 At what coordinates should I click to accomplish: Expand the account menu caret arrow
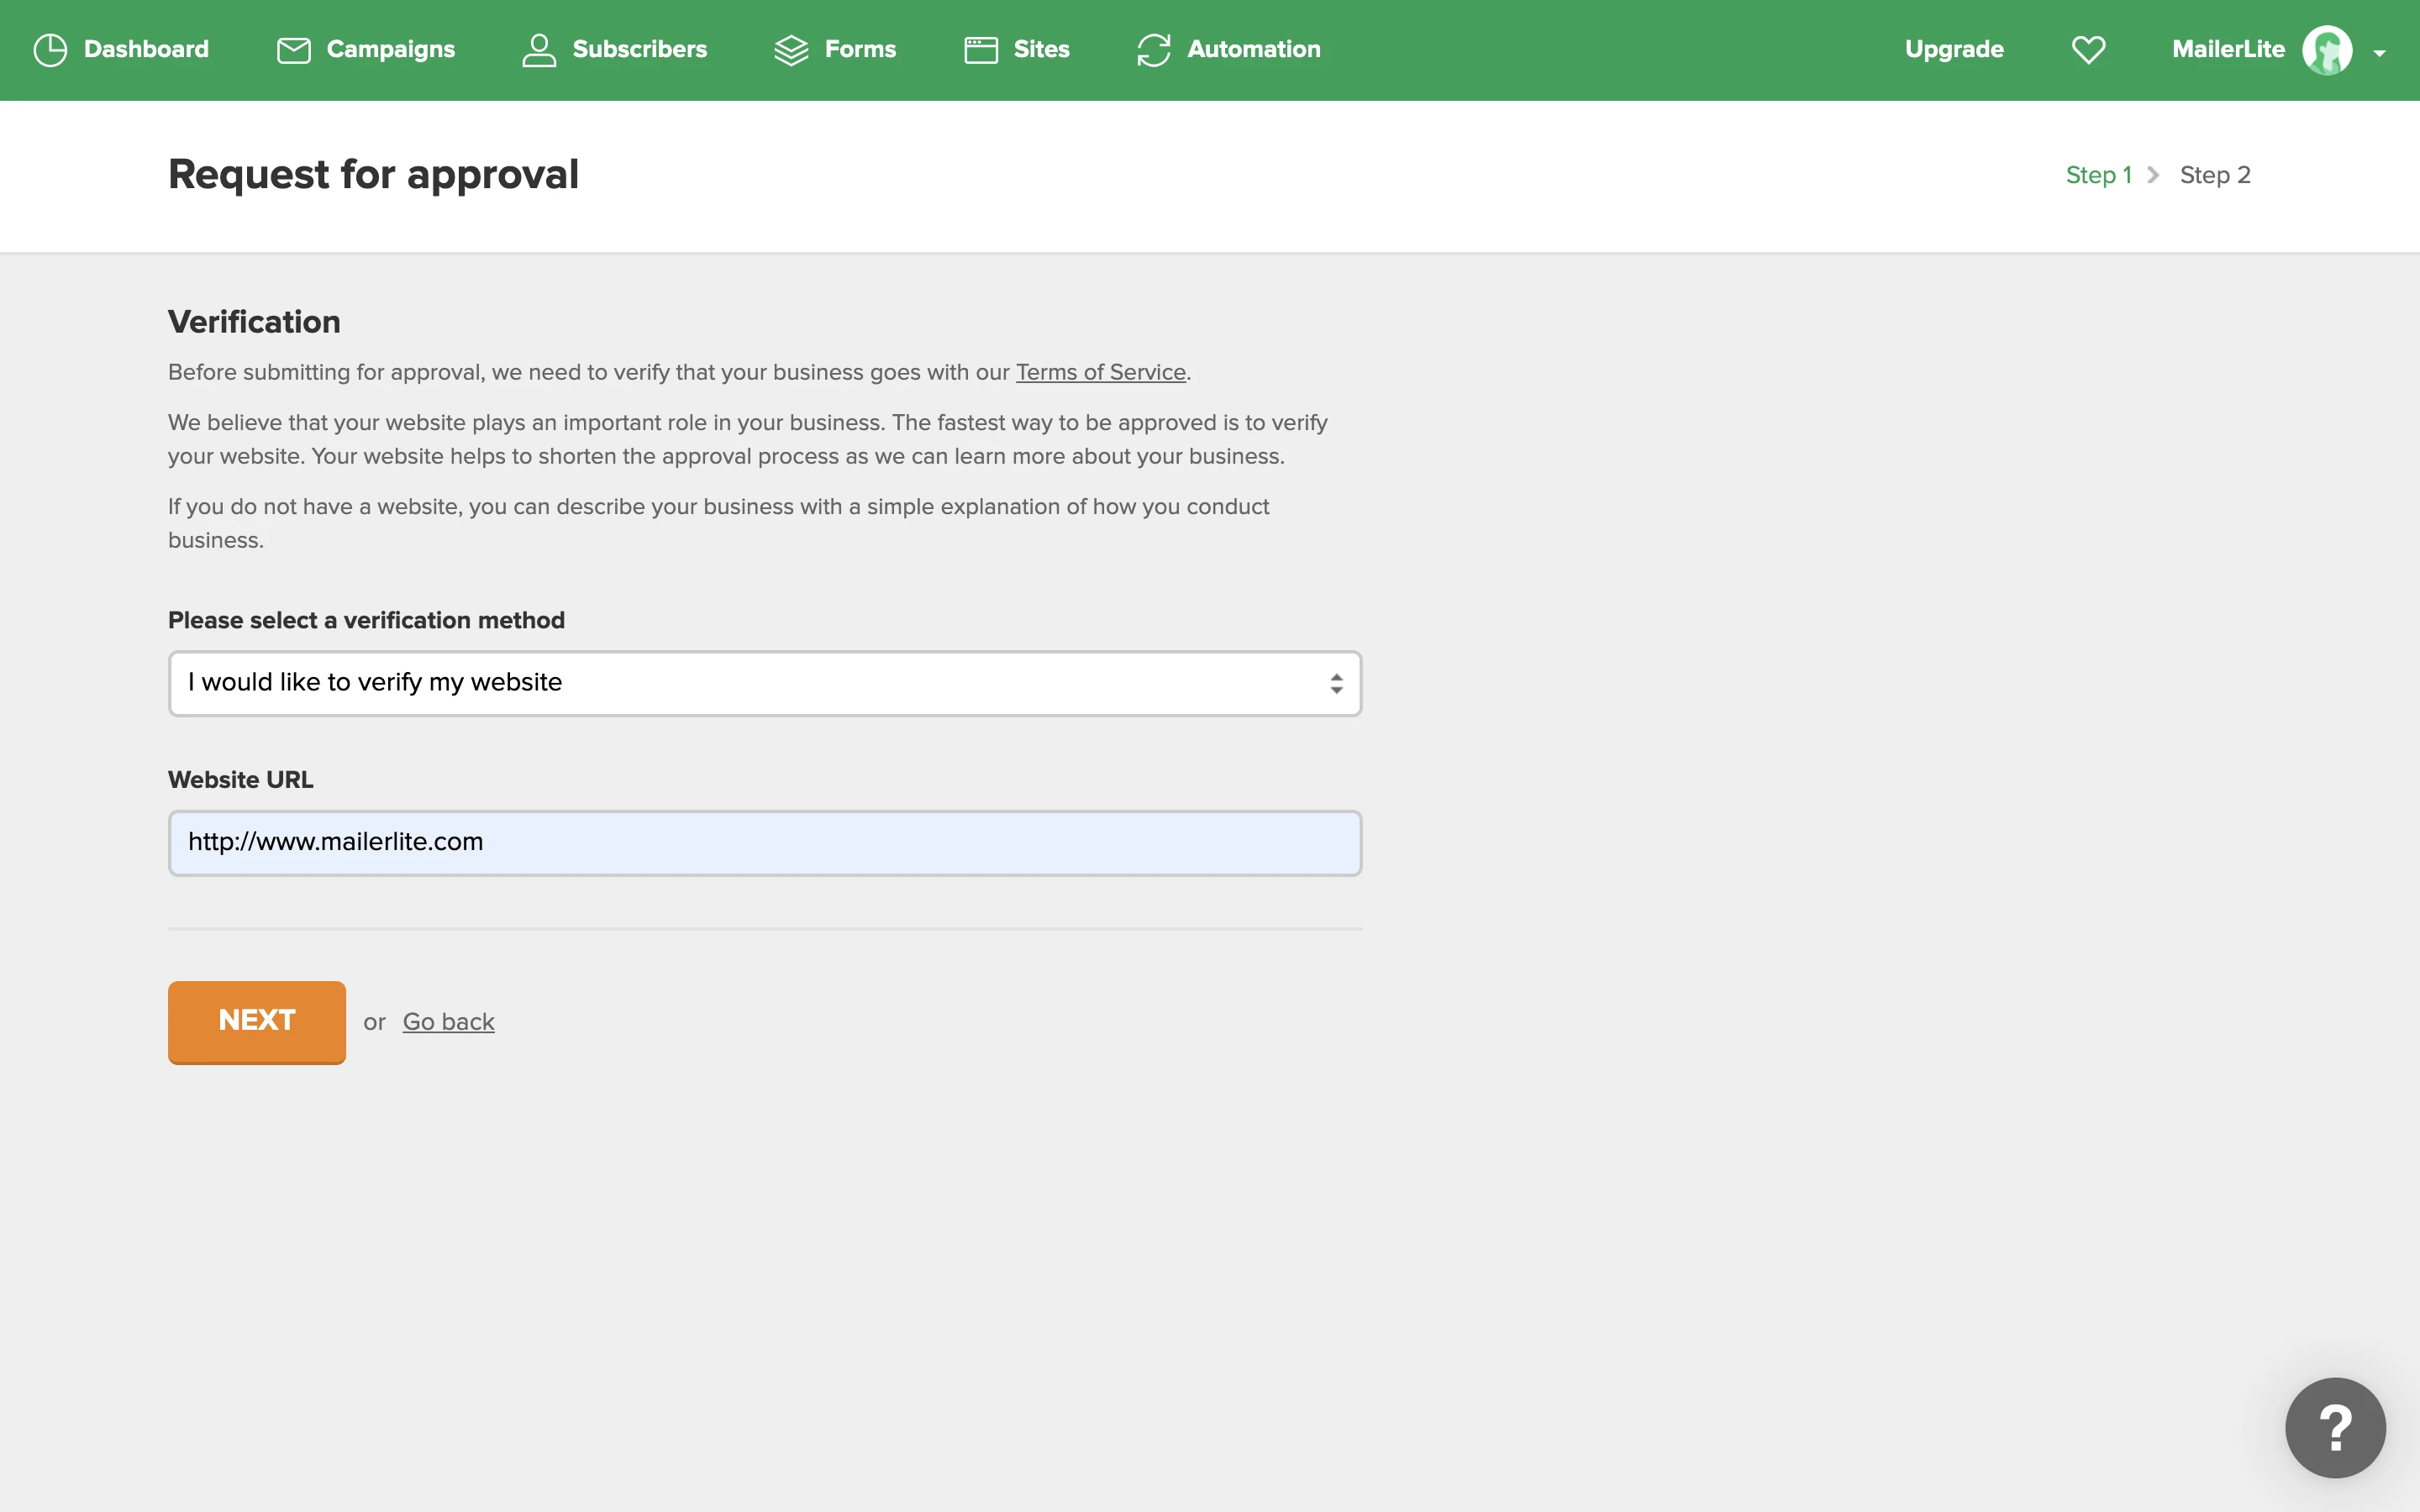click(x=2379, y=54)
